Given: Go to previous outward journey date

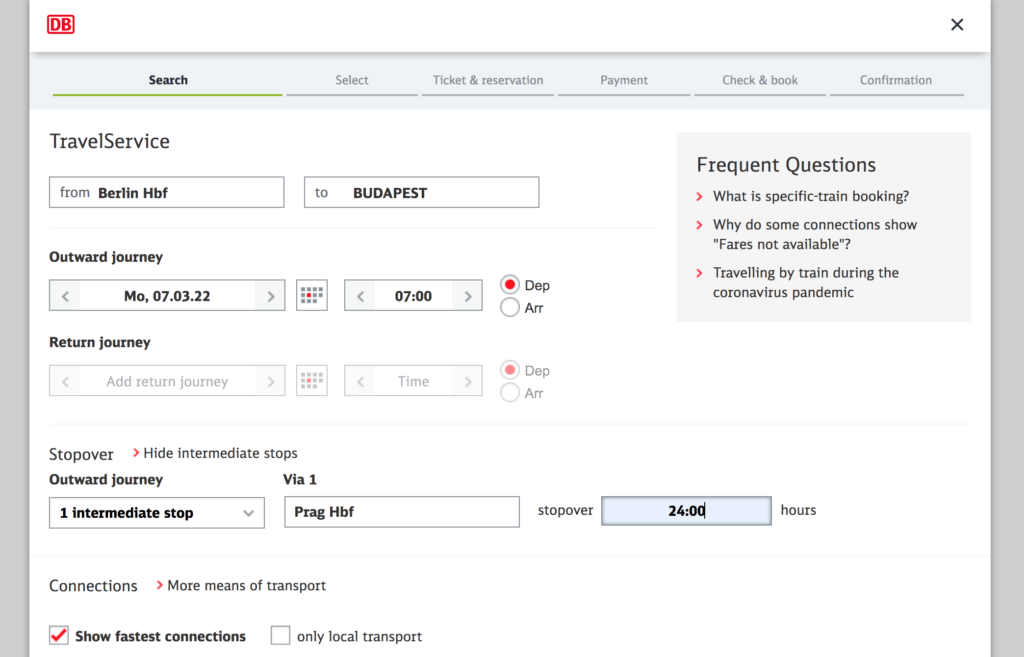Looking at the screenshot, I should pyautogui.click(x=65, y=296).
